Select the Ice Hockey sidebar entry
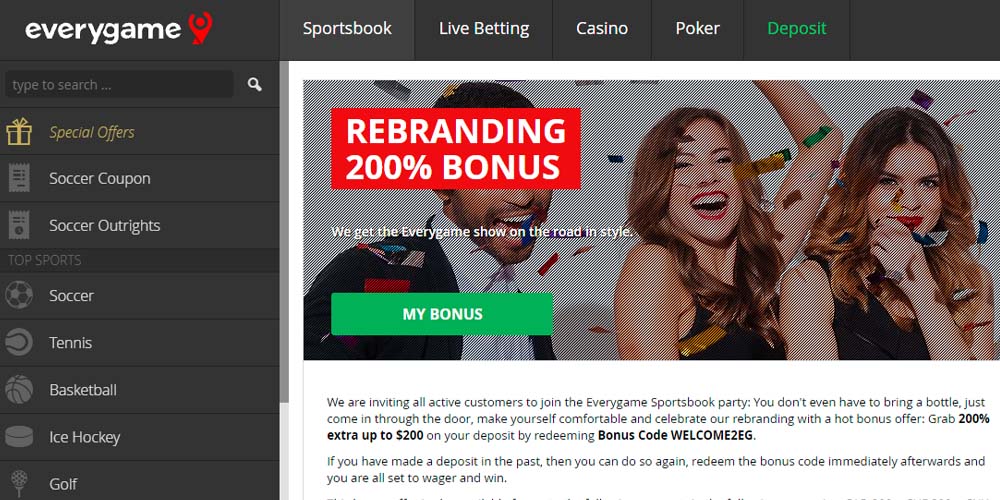Viewport: 1000px width, 500px height. pyautogui.click(x=140, y=437)
